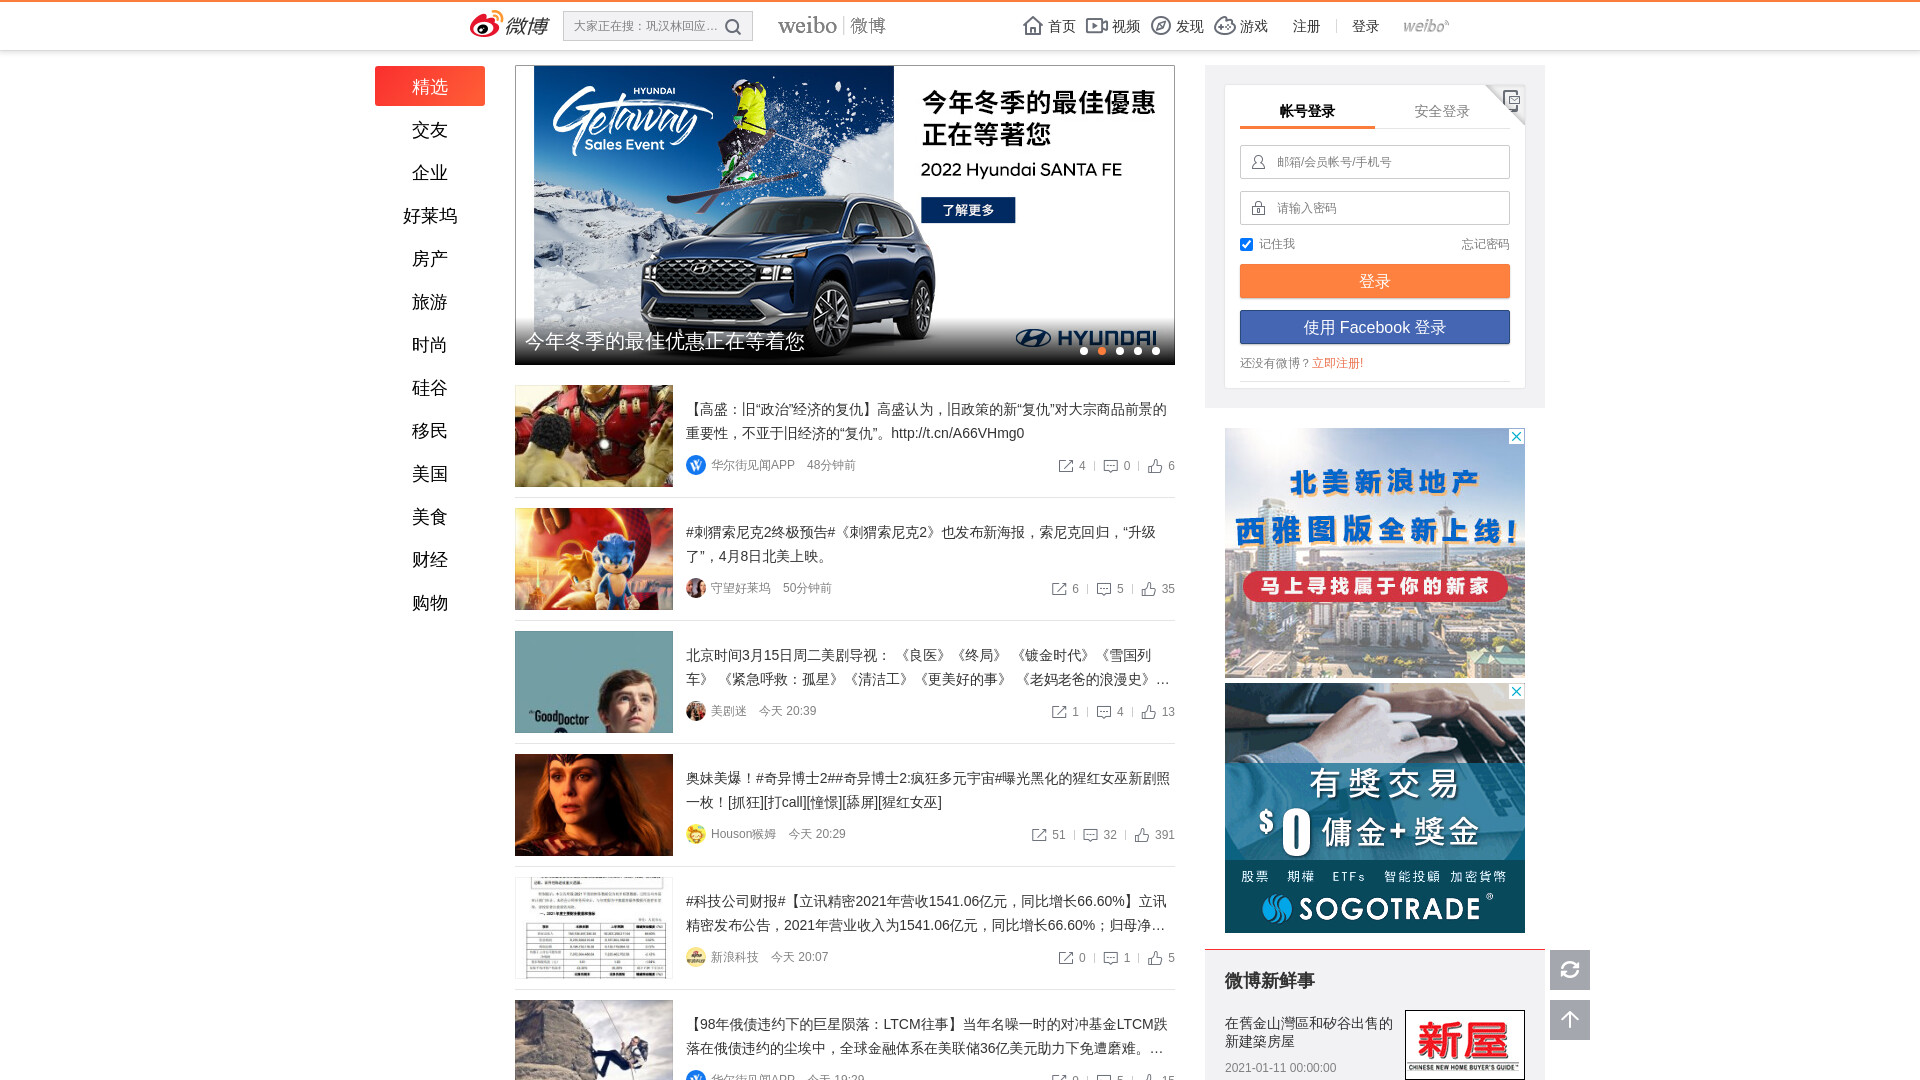Viewport: 1920px width, 1080px height.
Task: Click the back-to-top arrow button
Action: pos(1570,1020)
